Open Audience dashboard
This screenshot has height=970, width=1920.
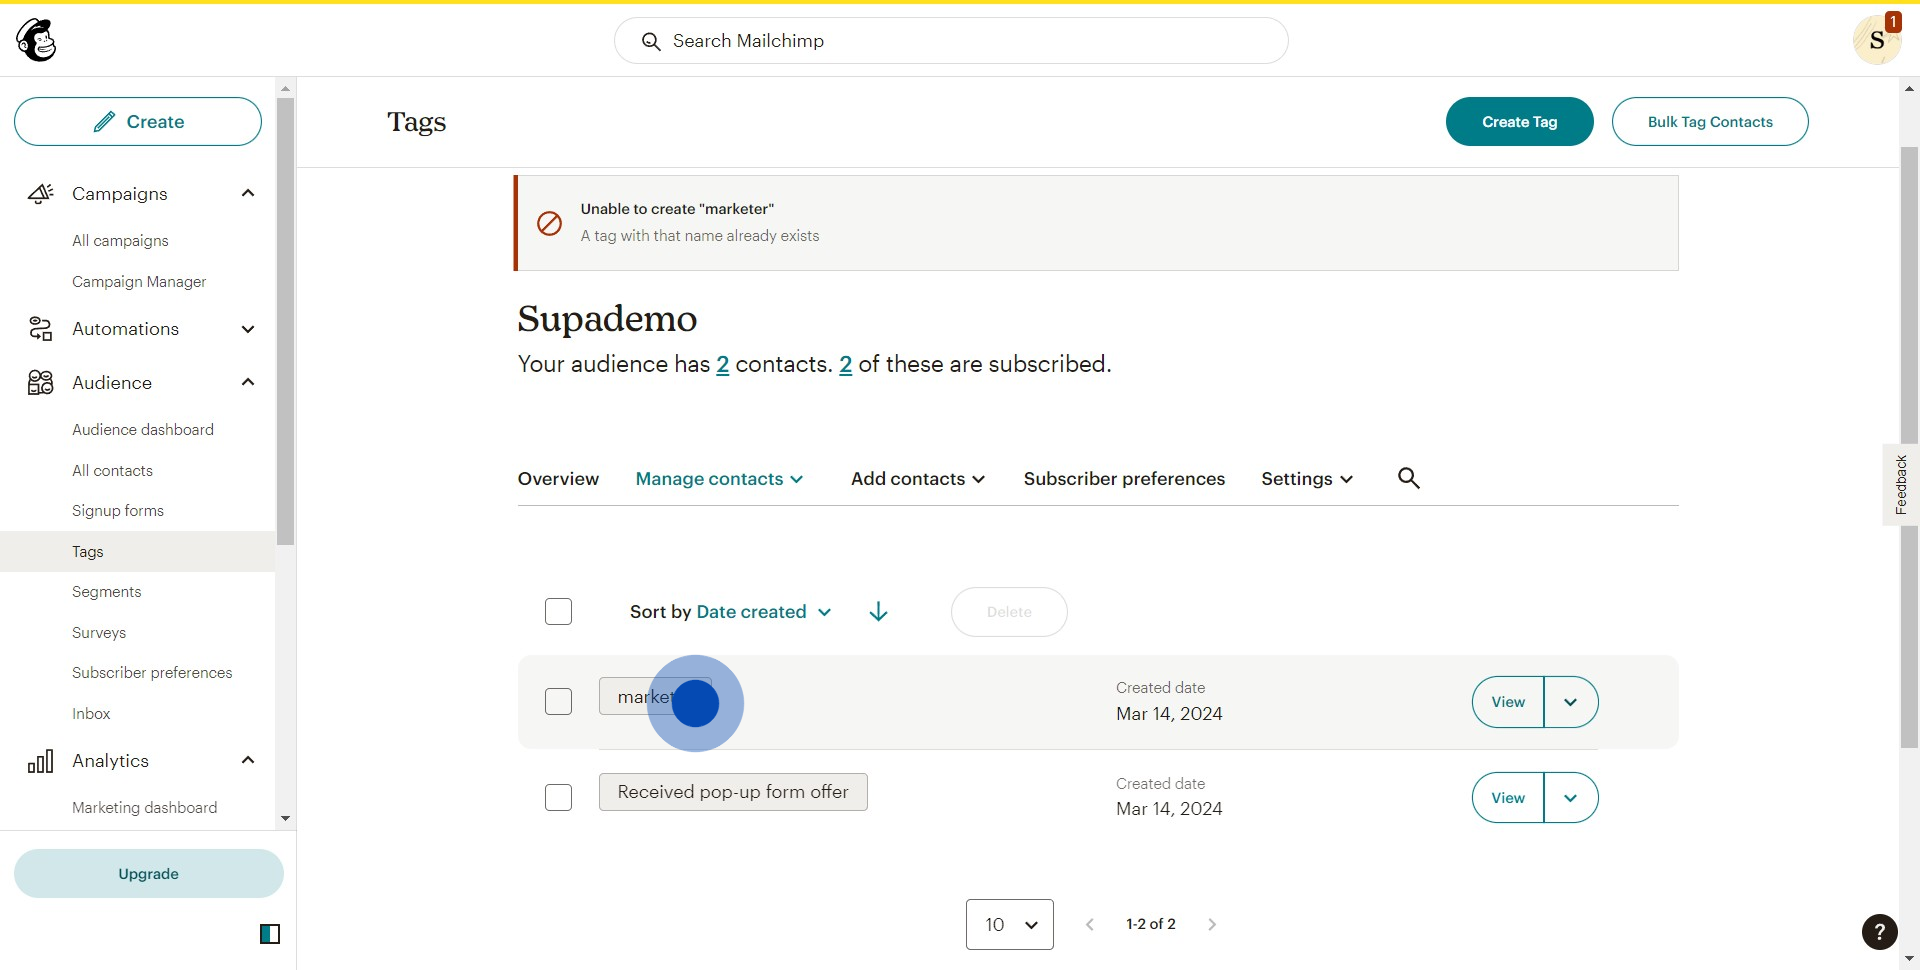[143, 430]
